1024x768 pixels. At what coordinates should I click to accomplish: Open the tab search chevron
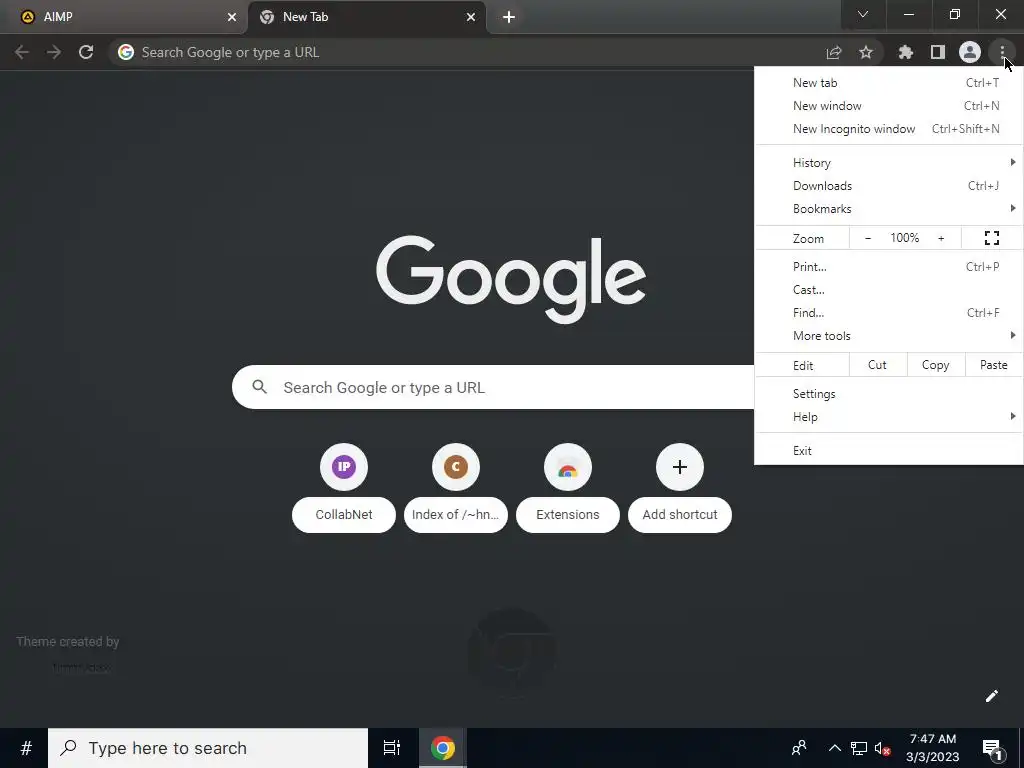(x=863, y=14)
